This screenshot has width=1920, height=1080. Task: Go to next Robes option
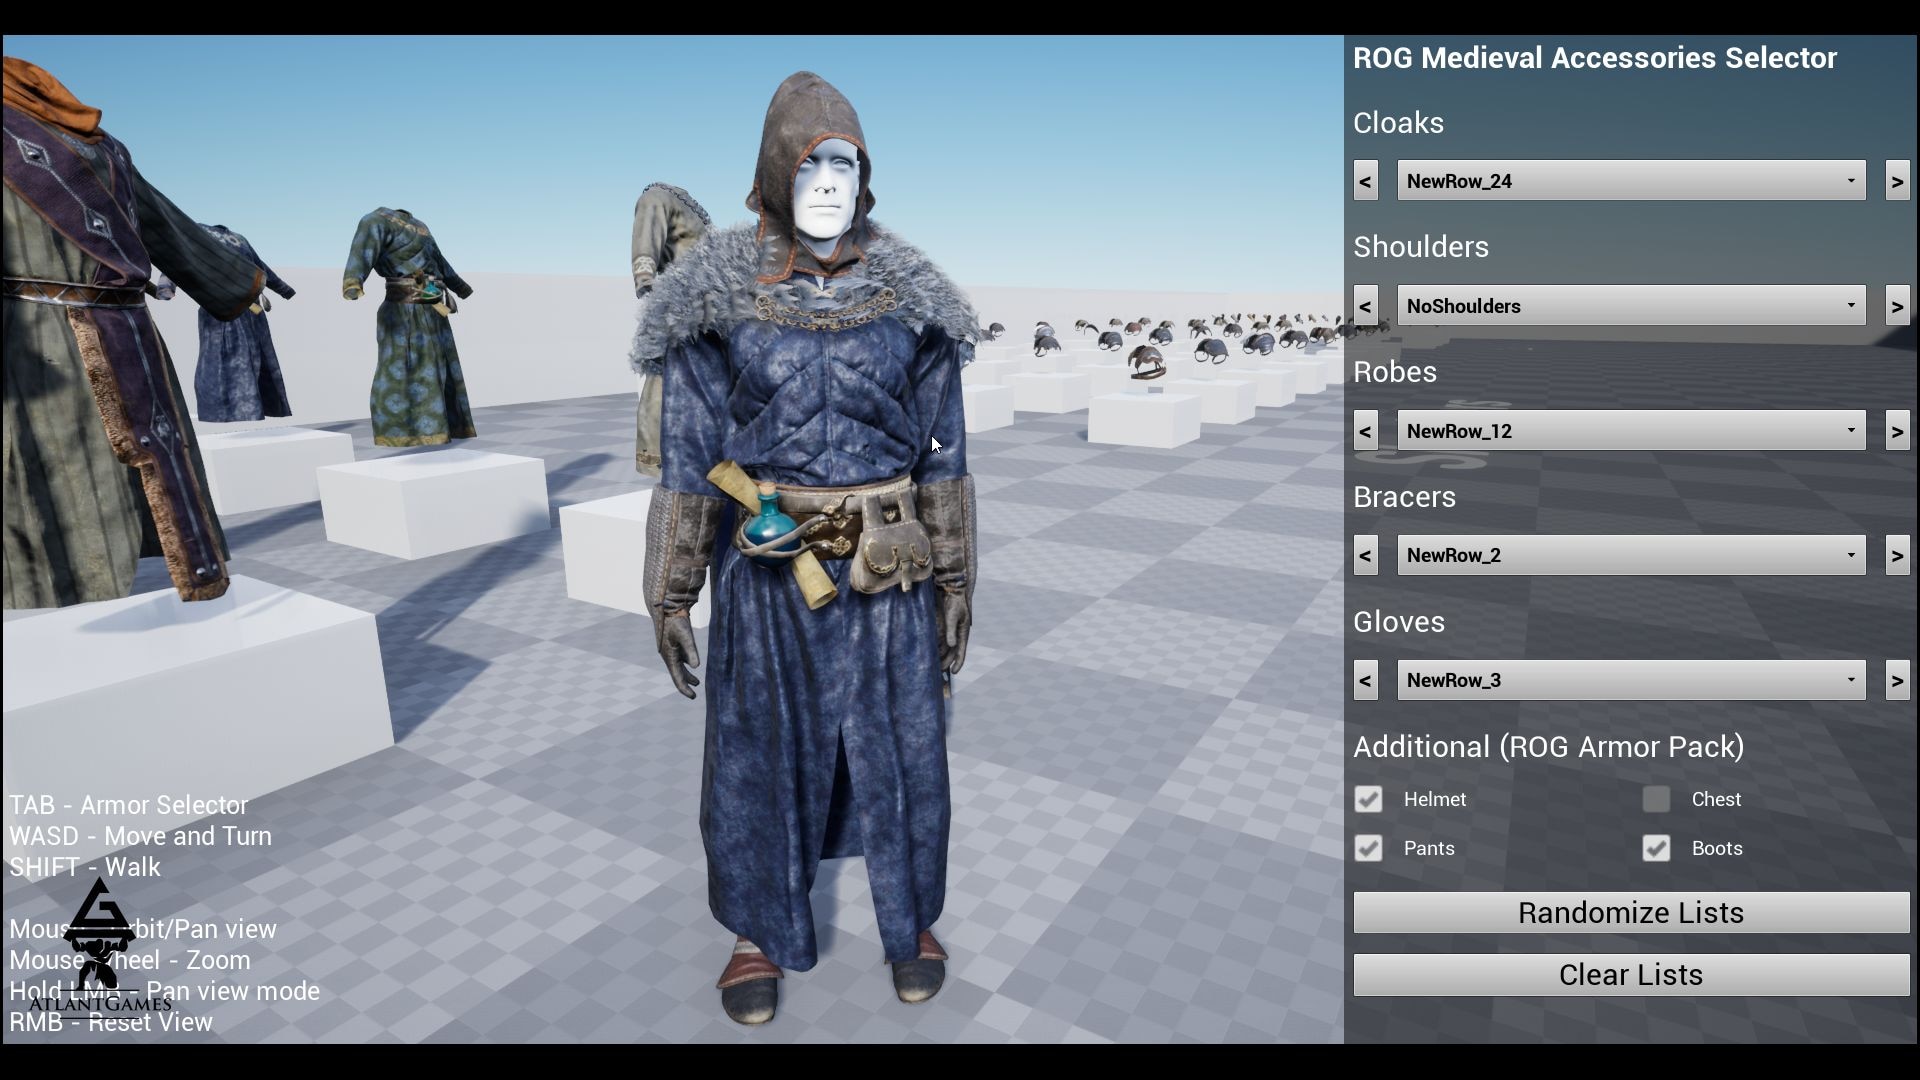(1897, 431)
